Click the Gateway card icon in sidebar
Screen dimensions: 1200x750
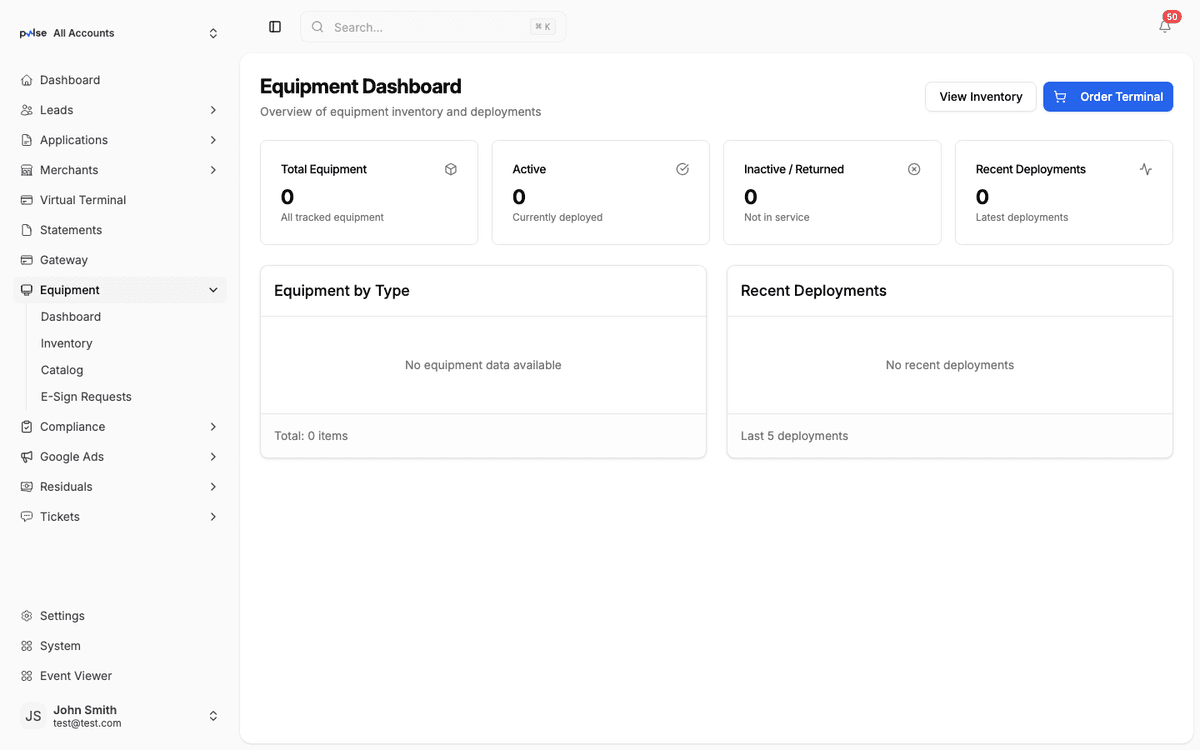coord(25,260)
